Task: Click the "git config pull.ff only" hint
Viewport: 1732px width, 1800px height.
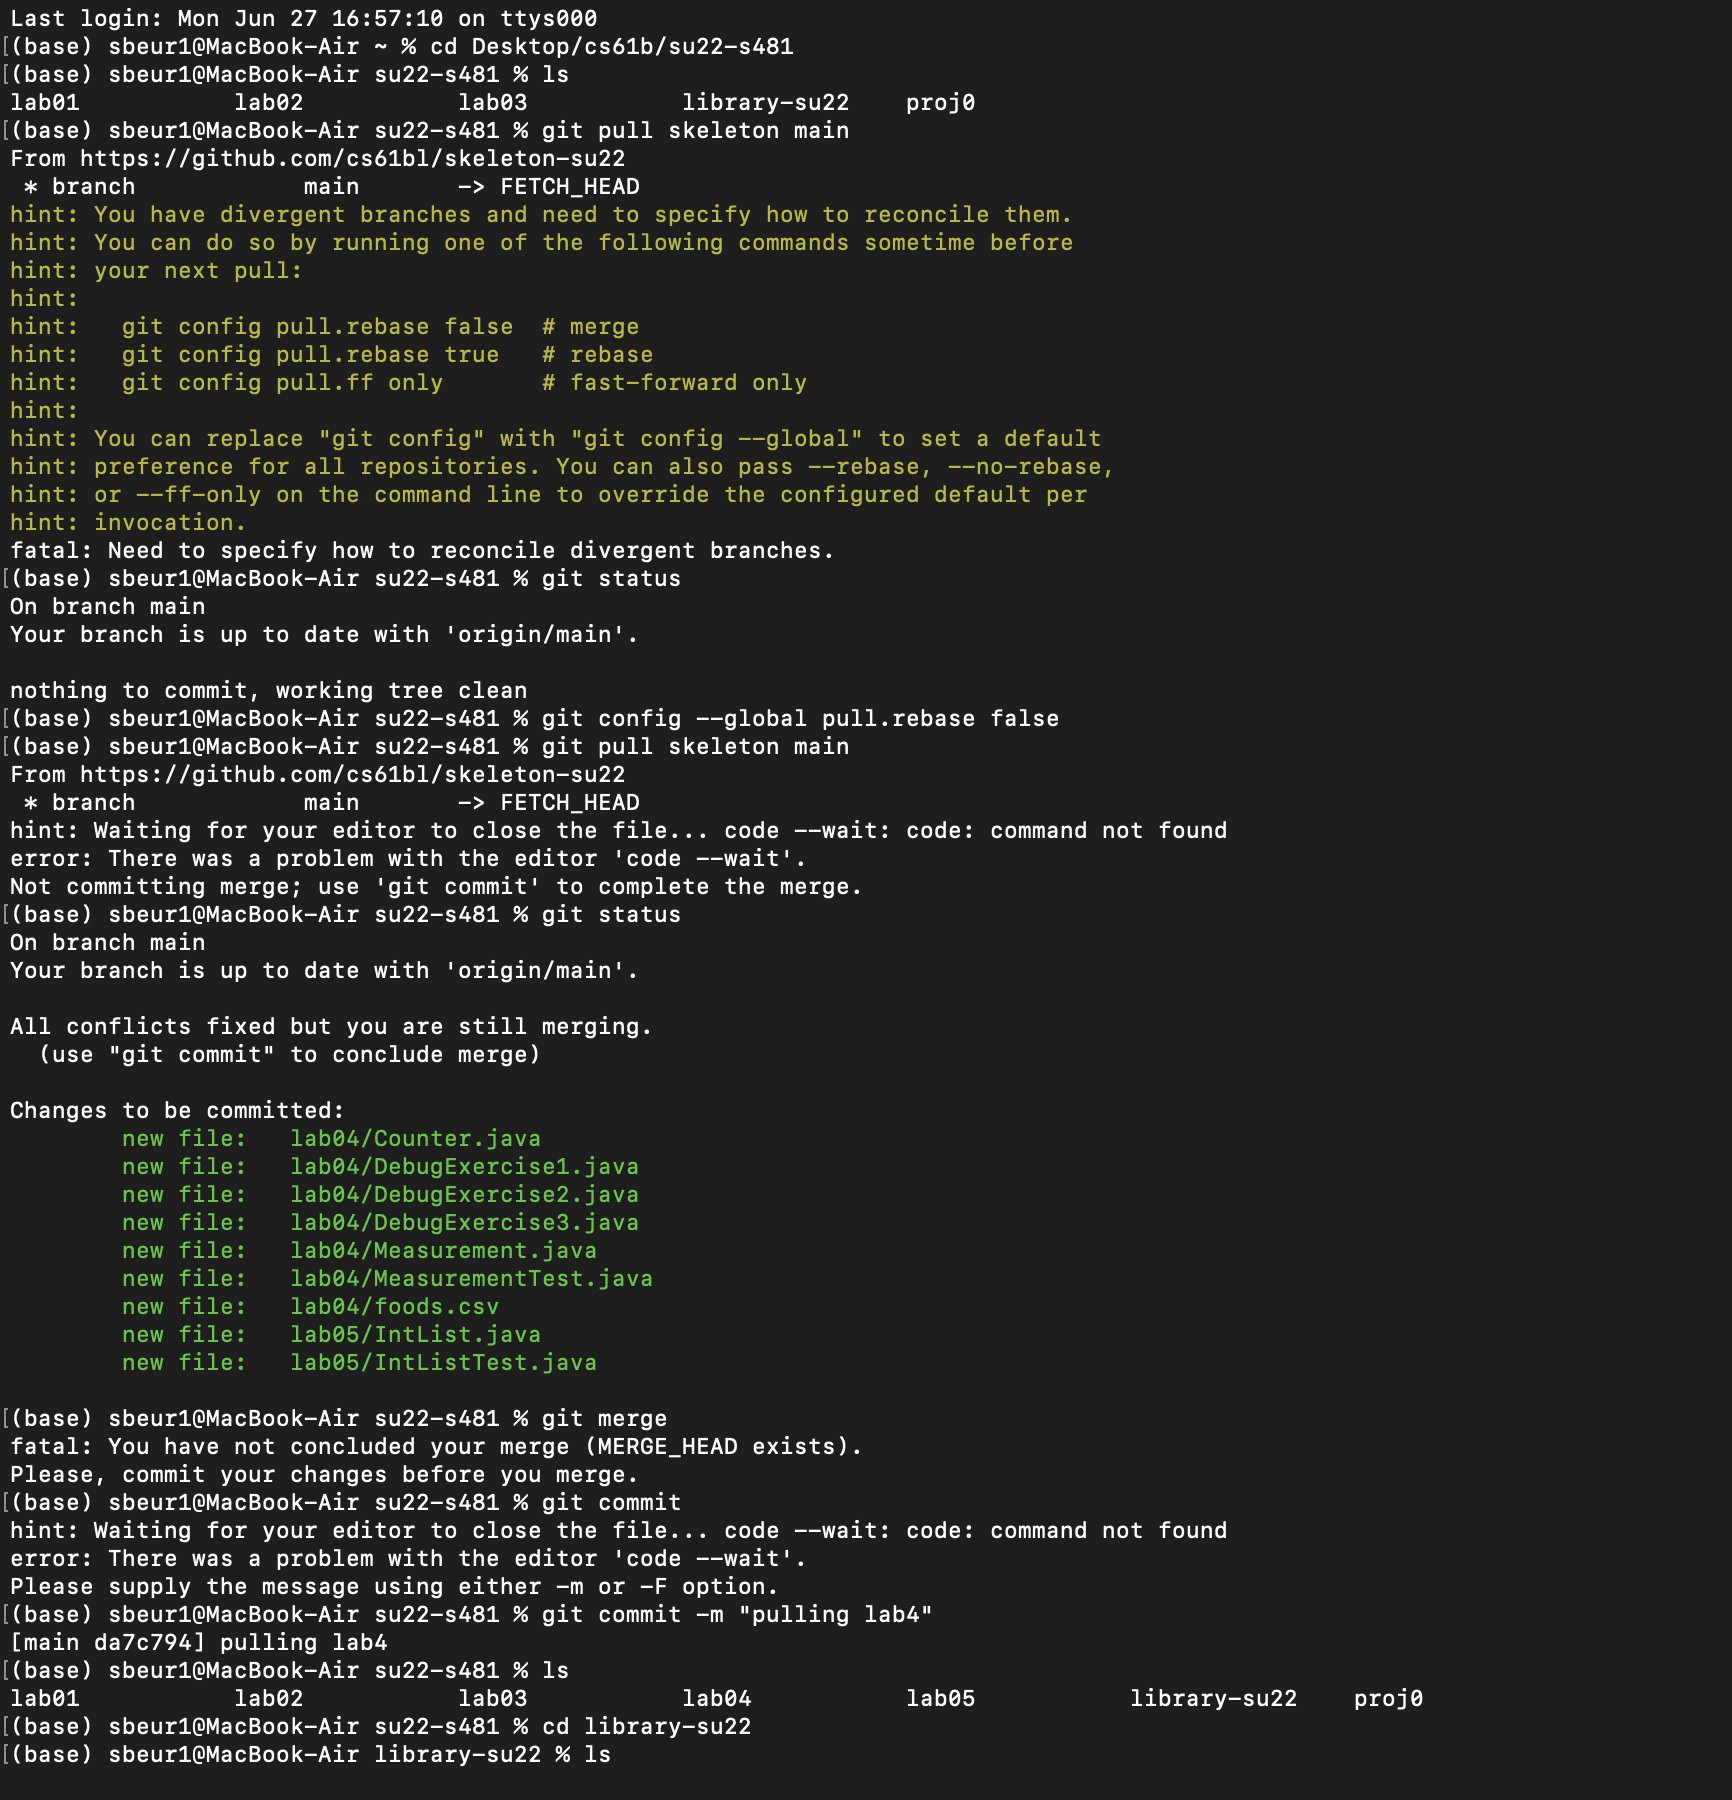Action: point(282,383)
